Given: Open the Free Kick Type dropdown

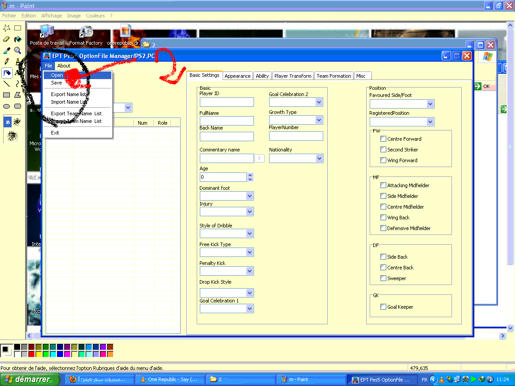Looking at the screenshot, I should point(250,252).
